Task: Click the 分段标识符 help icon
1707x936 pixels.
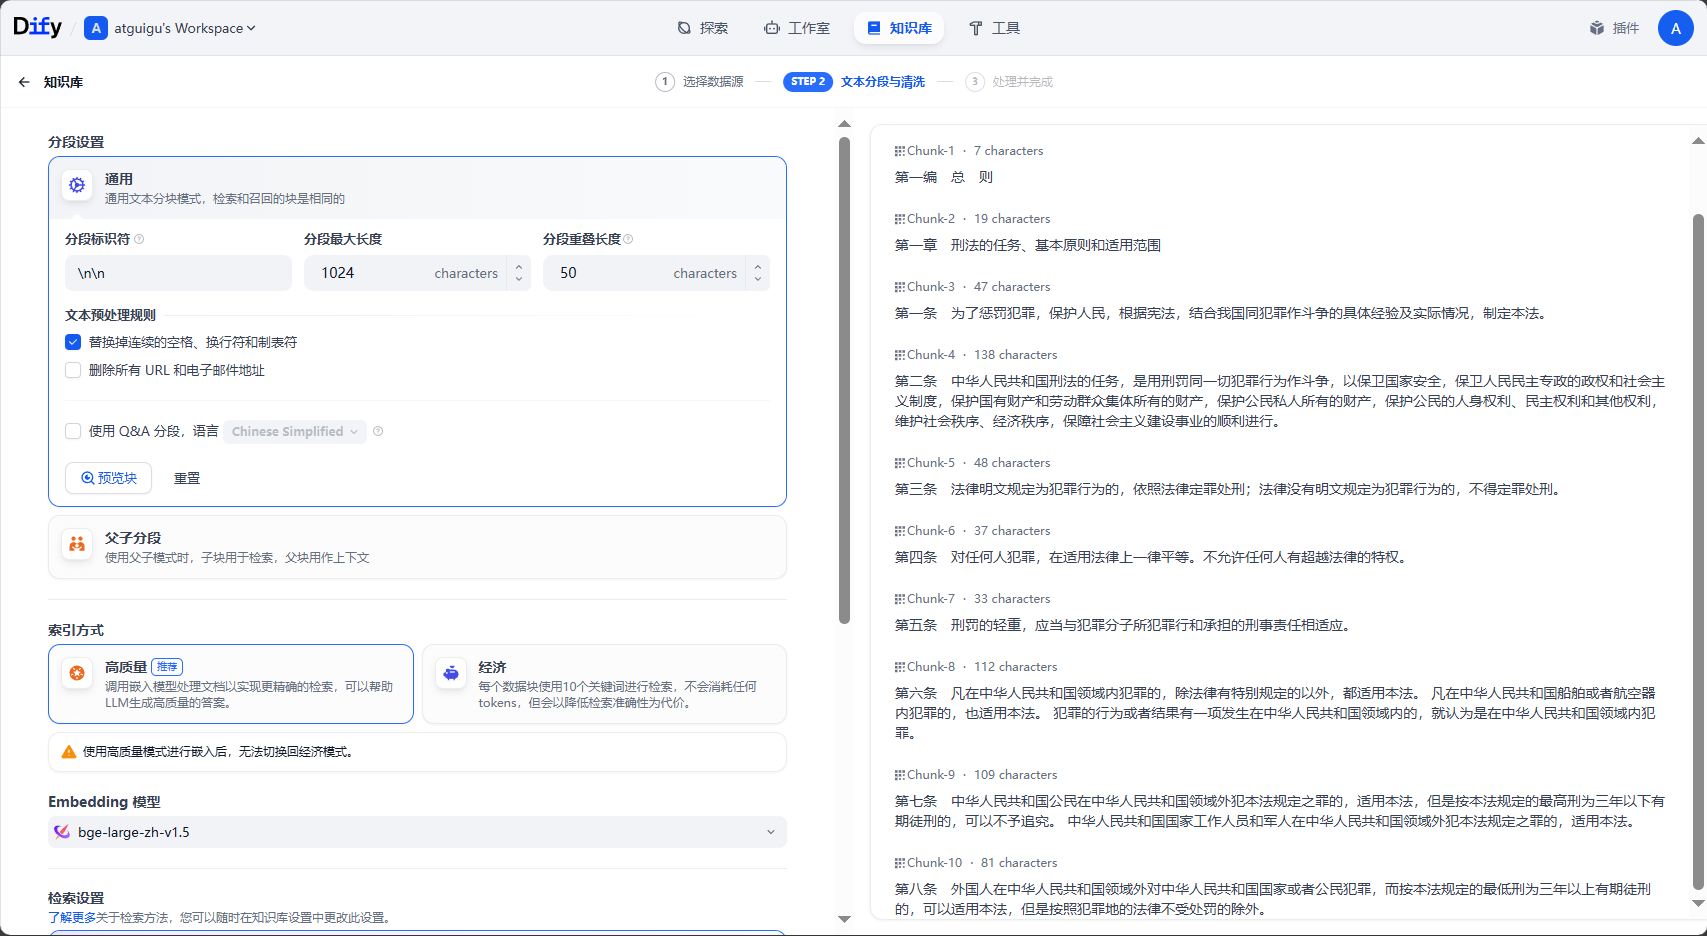Action: point(139,239)
